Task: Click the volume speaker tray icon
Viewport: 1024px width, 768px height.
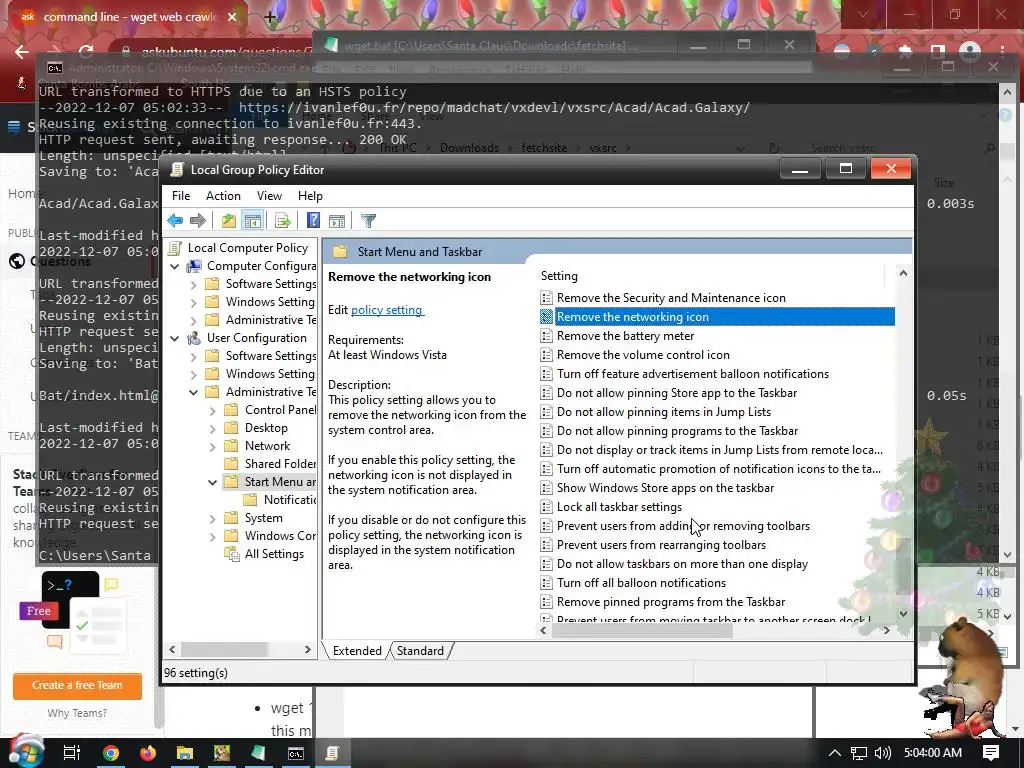Action: [882, 753]
